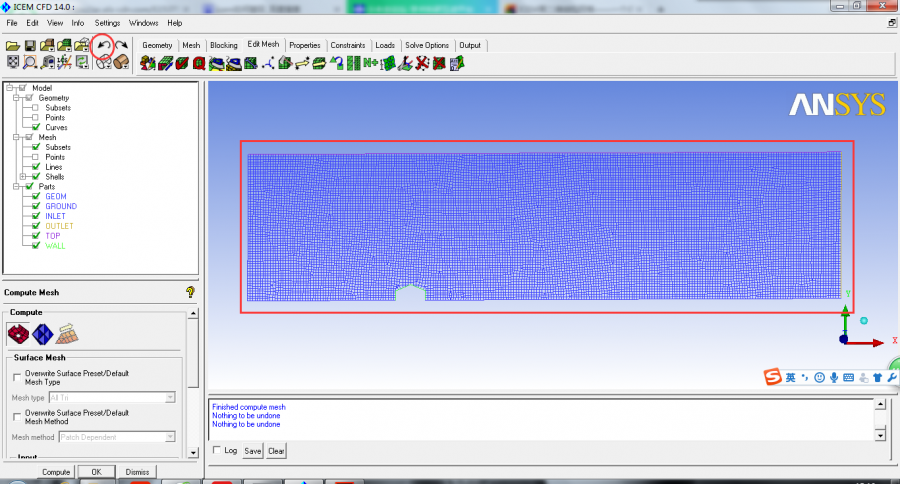Viewport: 900px width, 484px height.
Task: Open the Settings menu
Action: [107, 23]
